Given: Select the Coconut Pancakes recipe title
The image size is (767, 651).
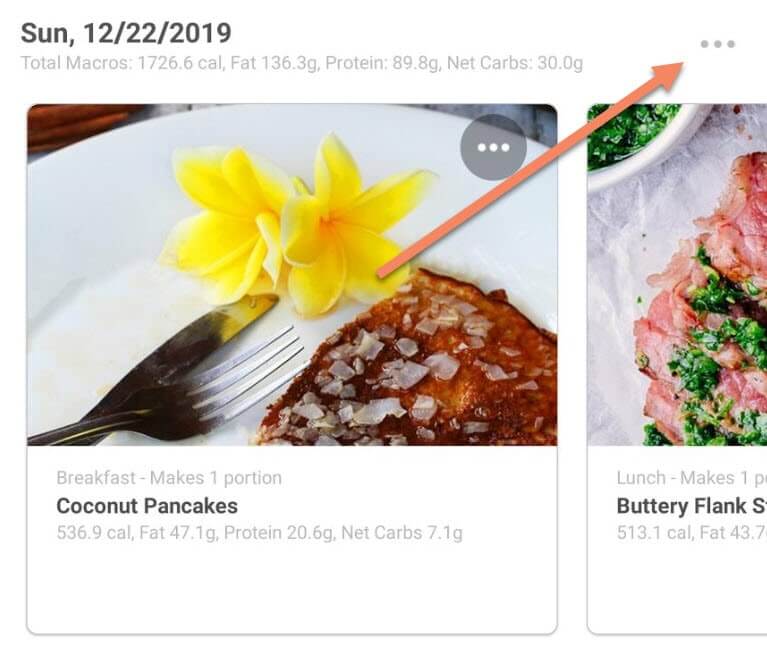Looking at the screenshot, I should 147,506.
